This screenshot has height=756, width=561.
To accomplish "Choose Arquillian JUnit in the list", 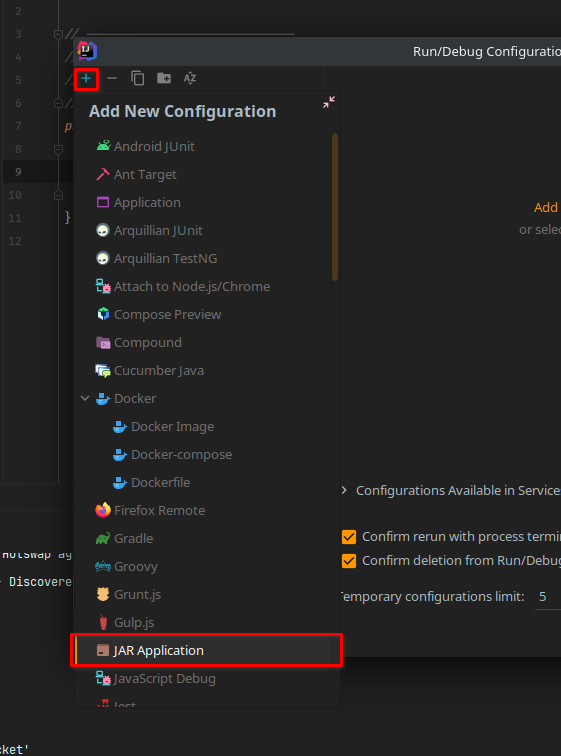I will pyautogui.click(x=207, y=230).
